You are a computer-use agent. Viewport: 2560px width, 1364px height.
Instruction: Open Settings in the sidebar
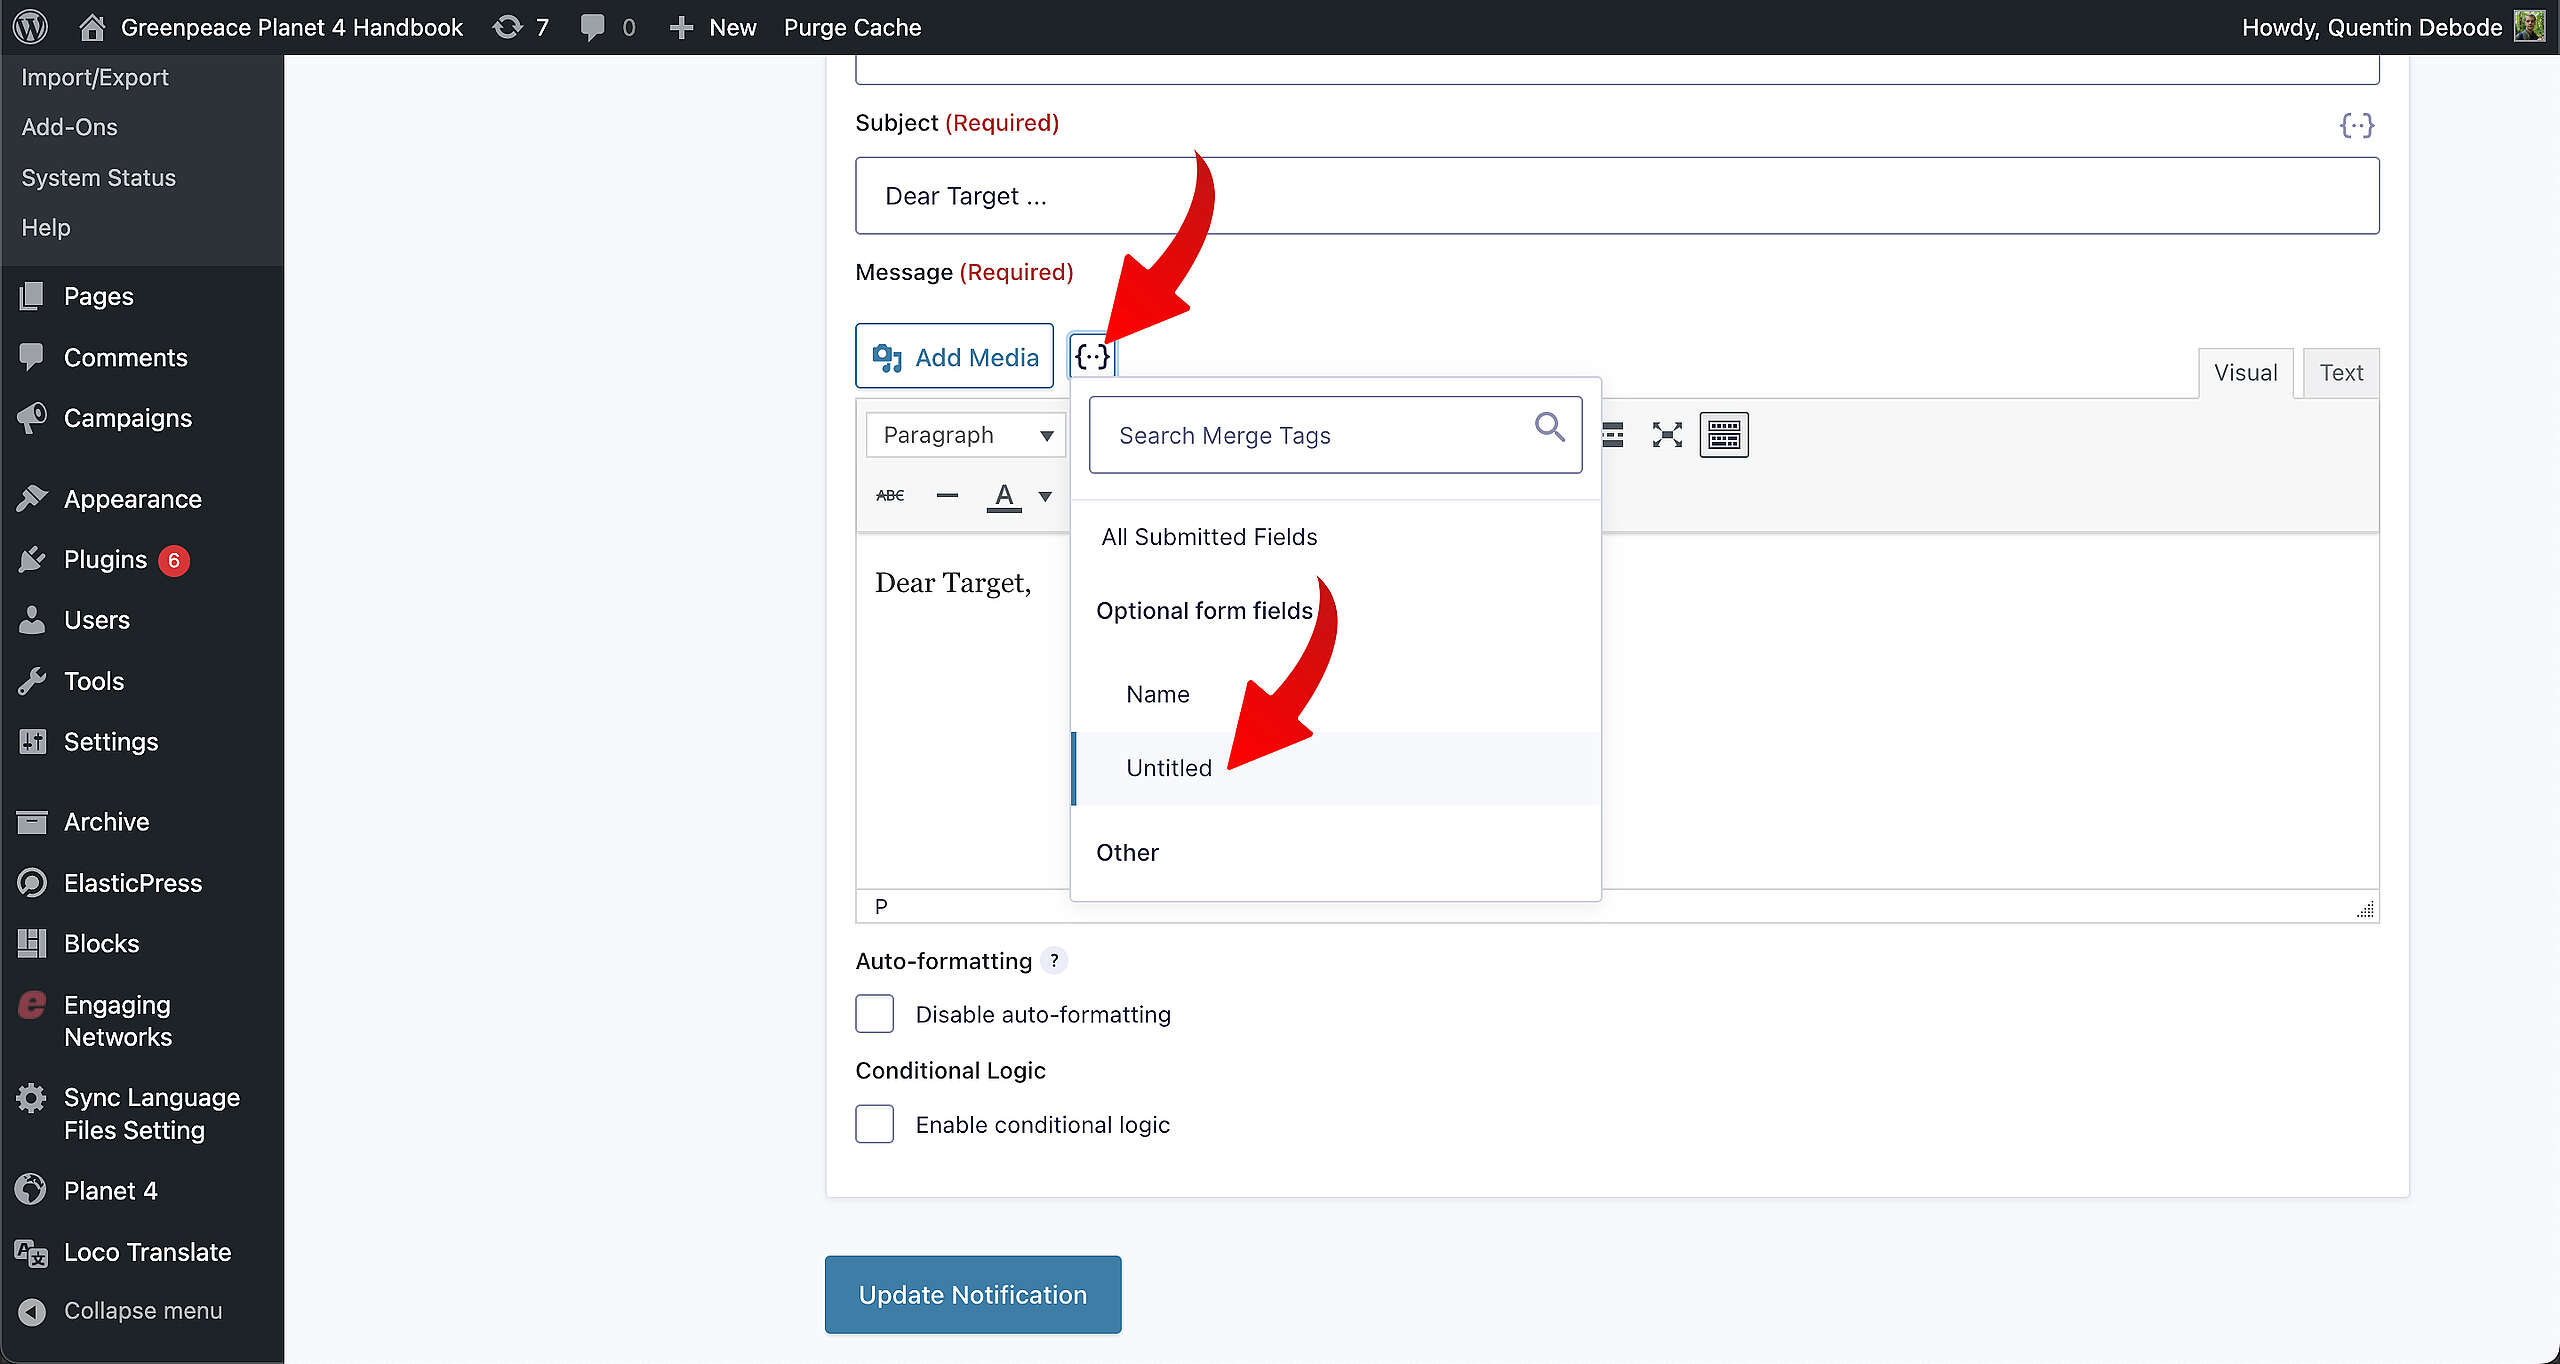[x=110, y=741]
